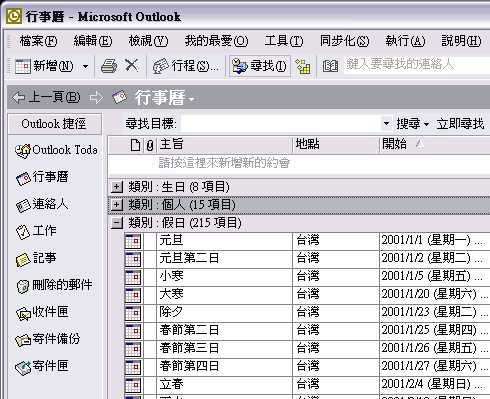Click the 尋找目標 search text field
Image resolution: width=490 pixels, height=399 pixels.
point(281,124)
